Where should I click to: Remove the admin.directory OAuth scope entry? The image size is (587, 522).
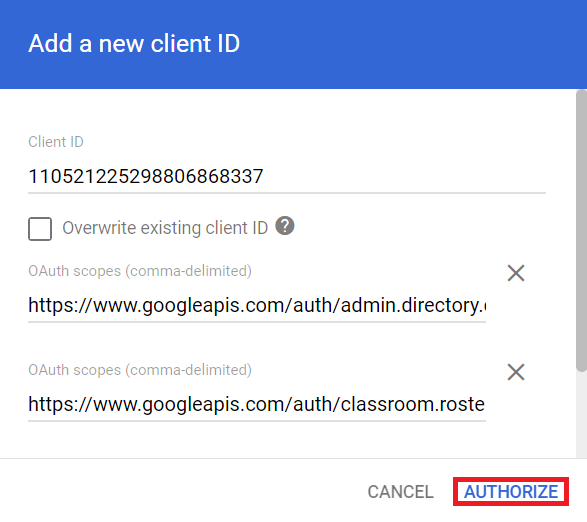516,273
